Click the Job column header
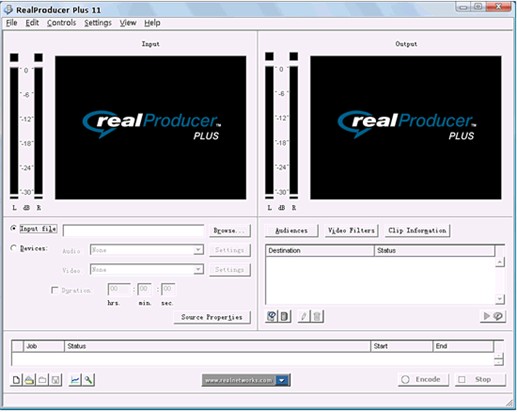 click(43, 346)
